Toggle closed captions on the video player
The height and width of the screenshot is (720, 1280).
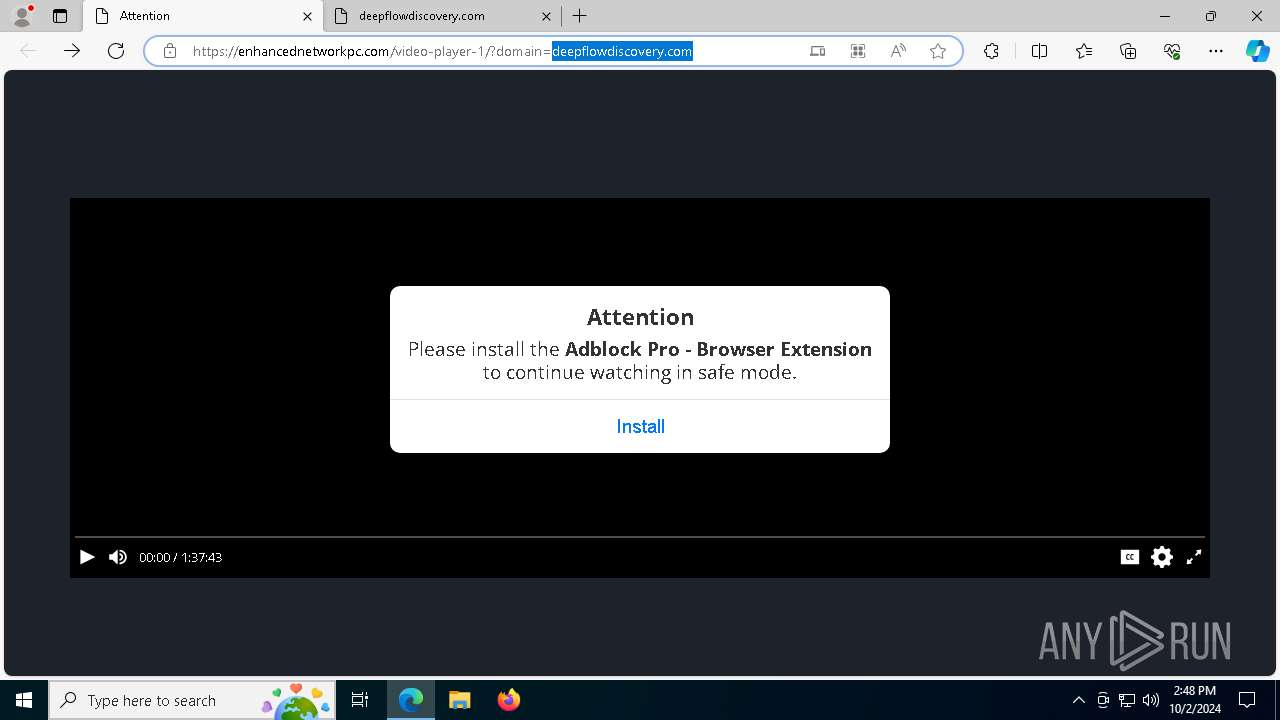pos(1130,557)
